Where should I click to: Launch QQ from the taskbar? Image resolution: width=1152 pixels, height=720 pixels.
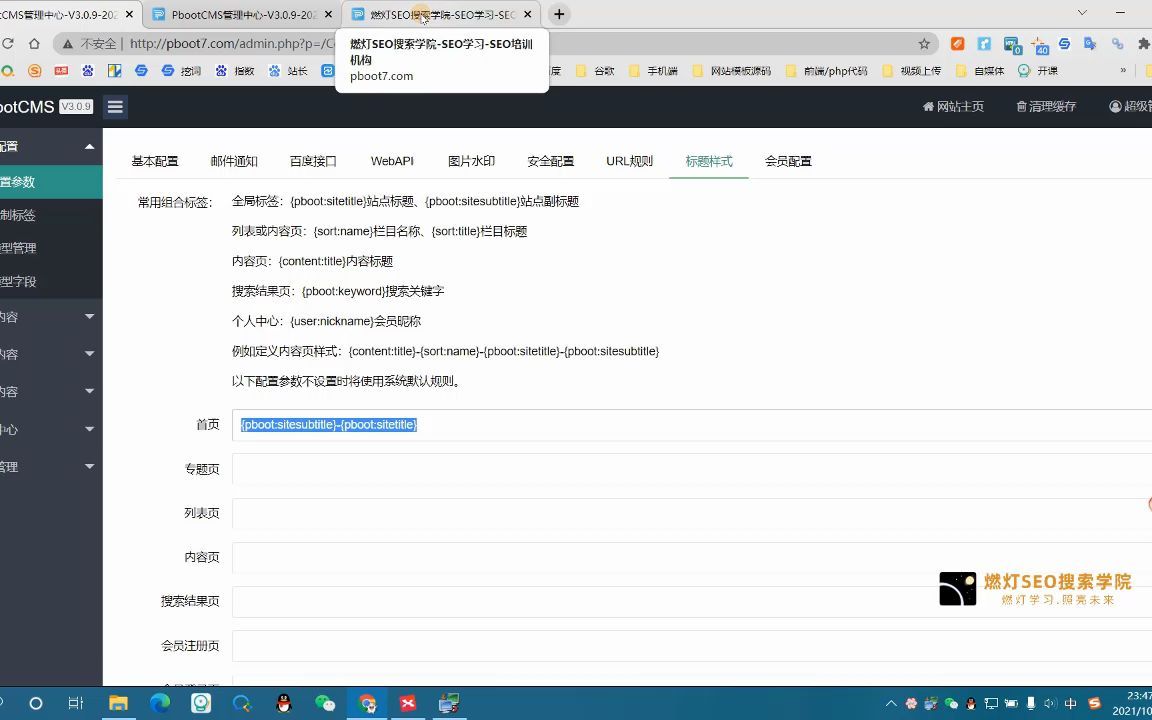pos(284,704)
